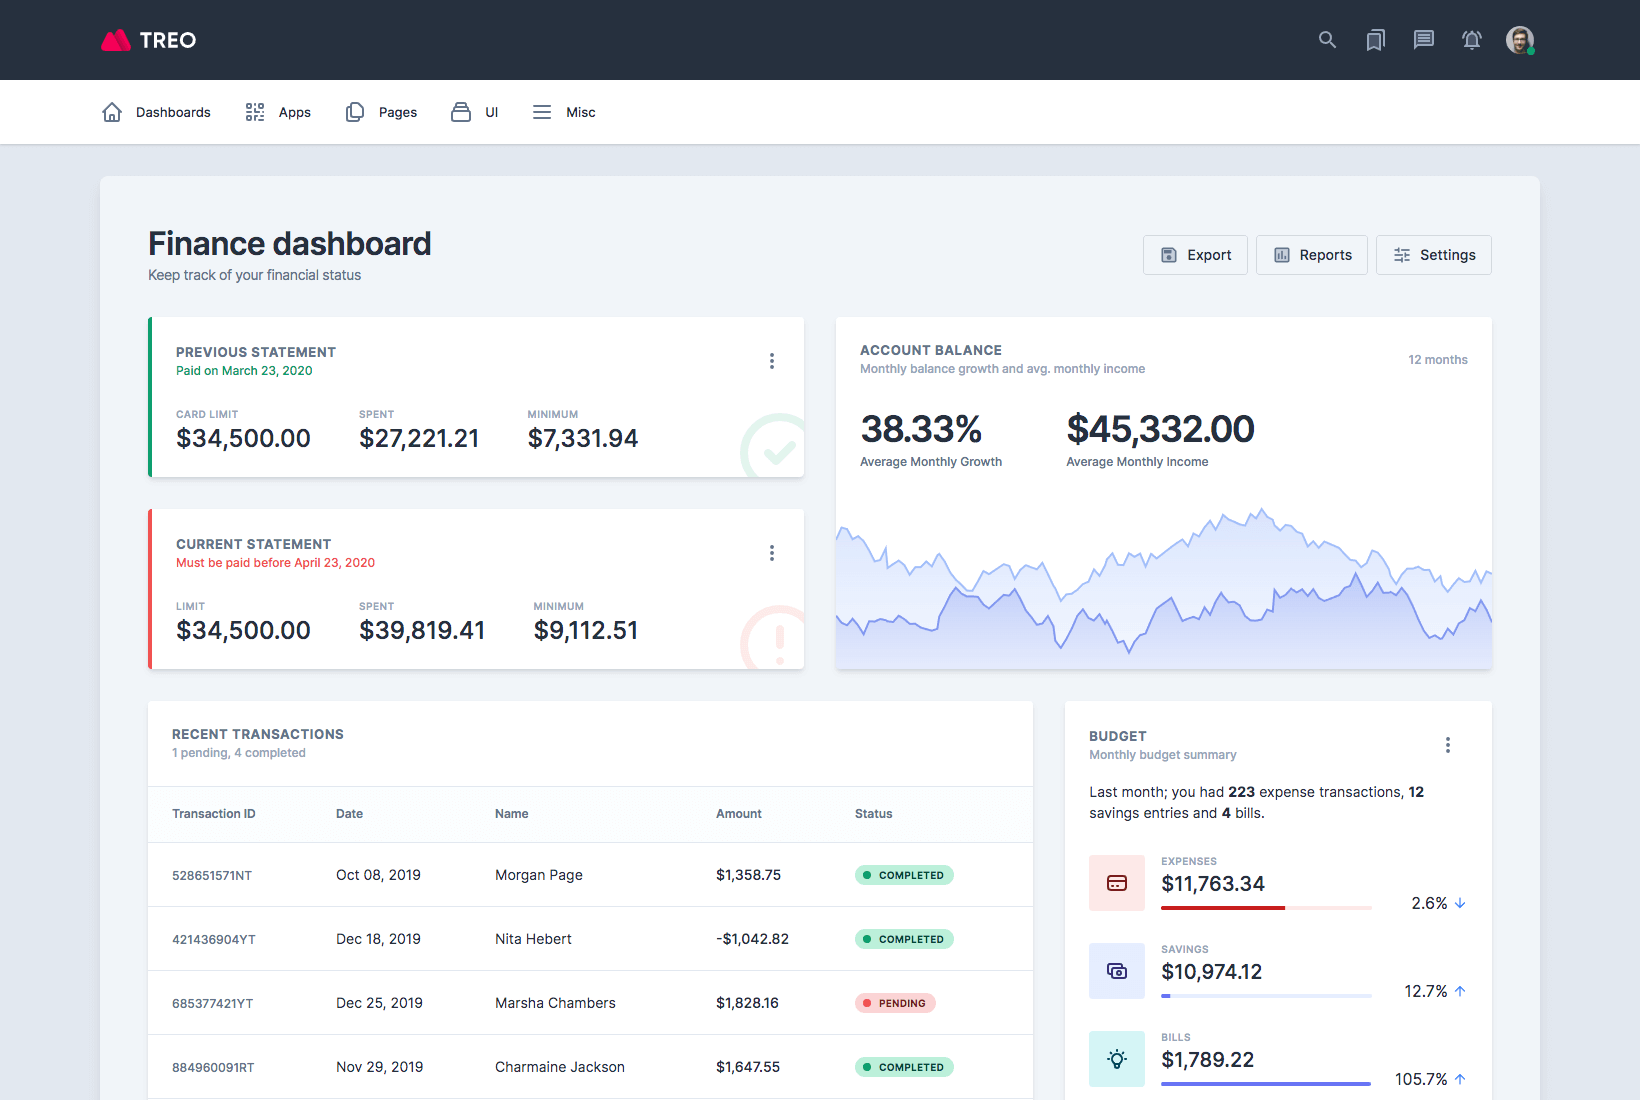The height and width of the screenshot is (1100, 1640).
Task: Open Previous Statement options menu
Action: tap(771, 361)
